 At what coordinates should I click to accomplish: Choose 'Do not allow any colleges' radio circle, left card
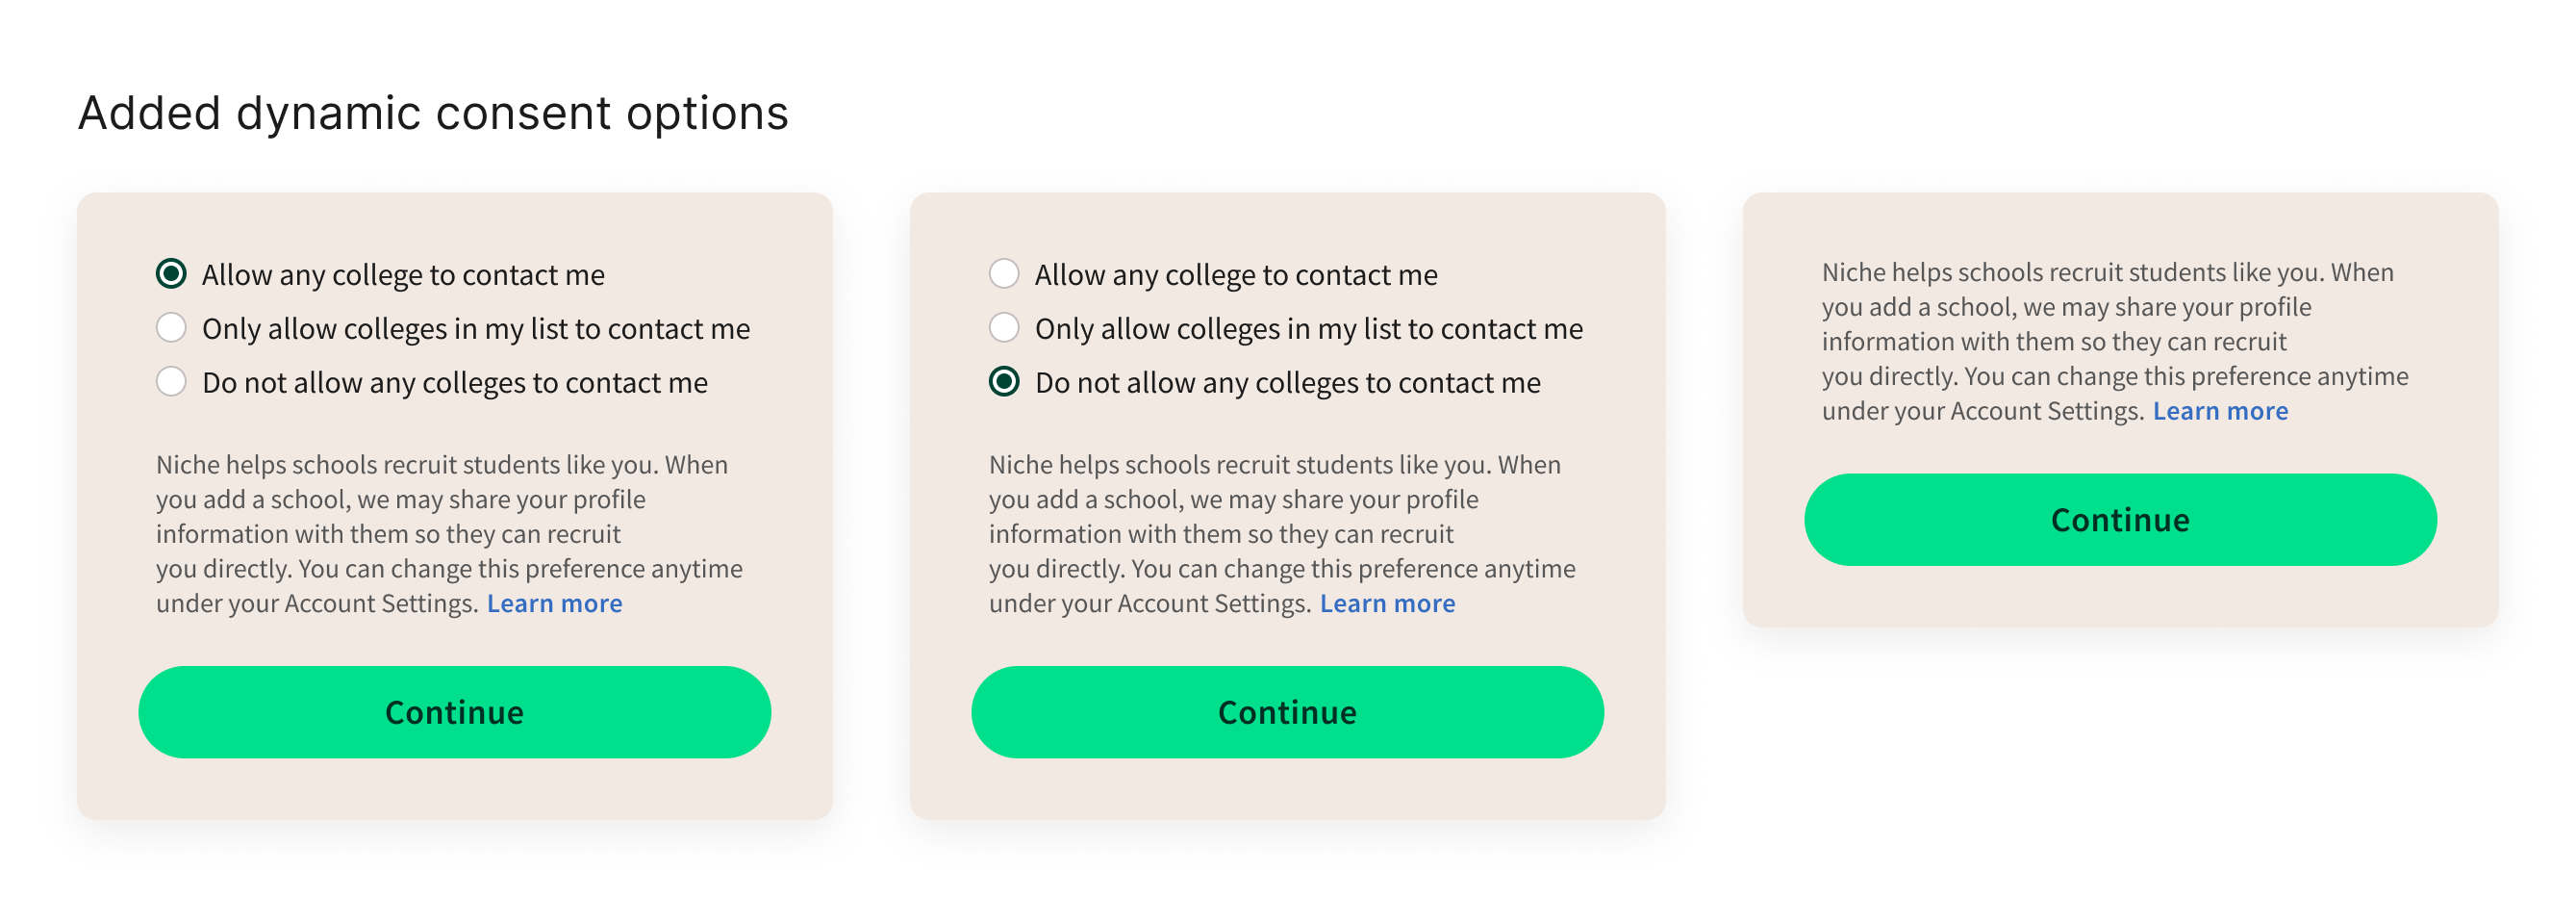171,381
